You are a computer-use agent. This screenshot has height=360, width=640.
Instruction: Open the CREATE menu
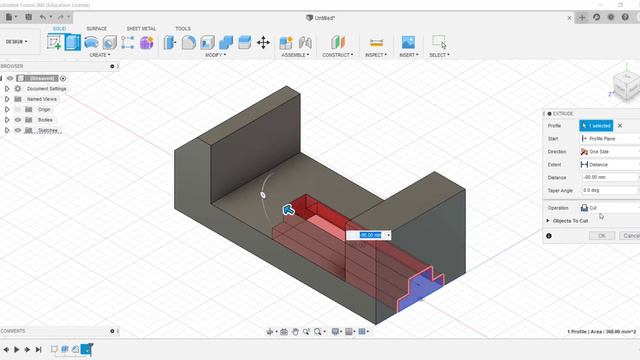pyautogui.click(x=100, y=55)
